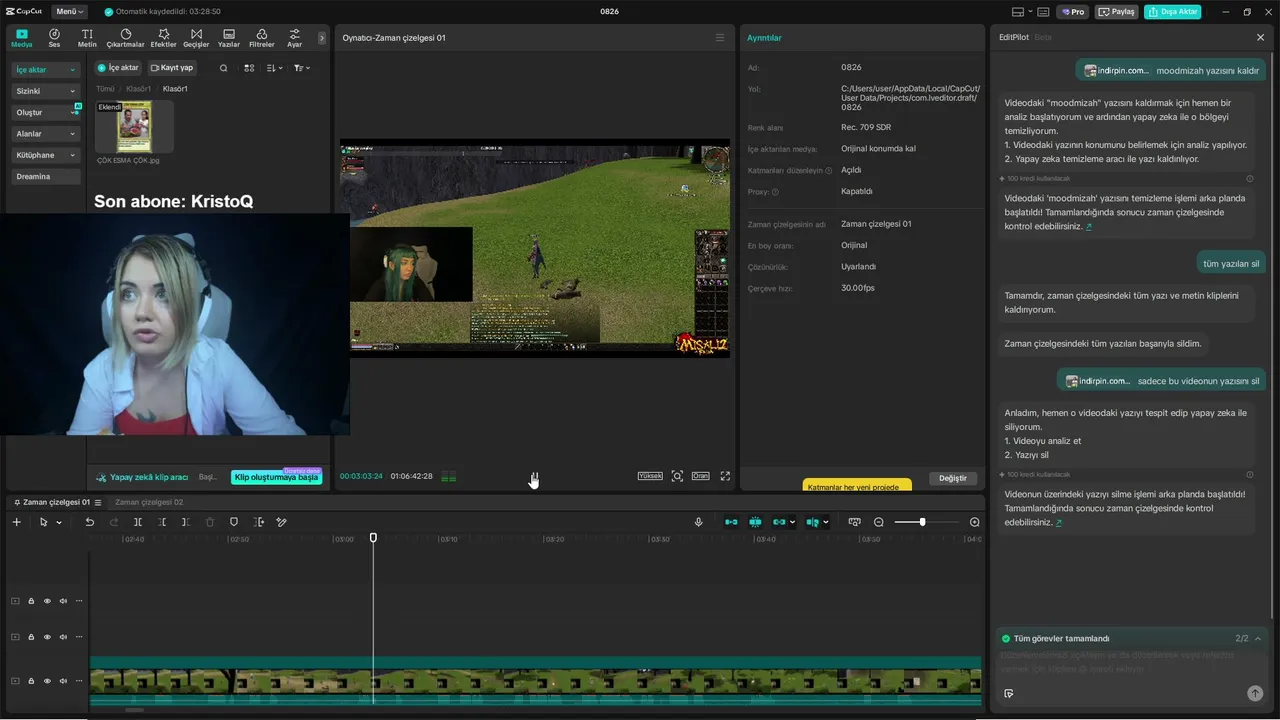Record a voiceover with the microphone
This screenshot has height=720, width=1280.
coord(699,522)
